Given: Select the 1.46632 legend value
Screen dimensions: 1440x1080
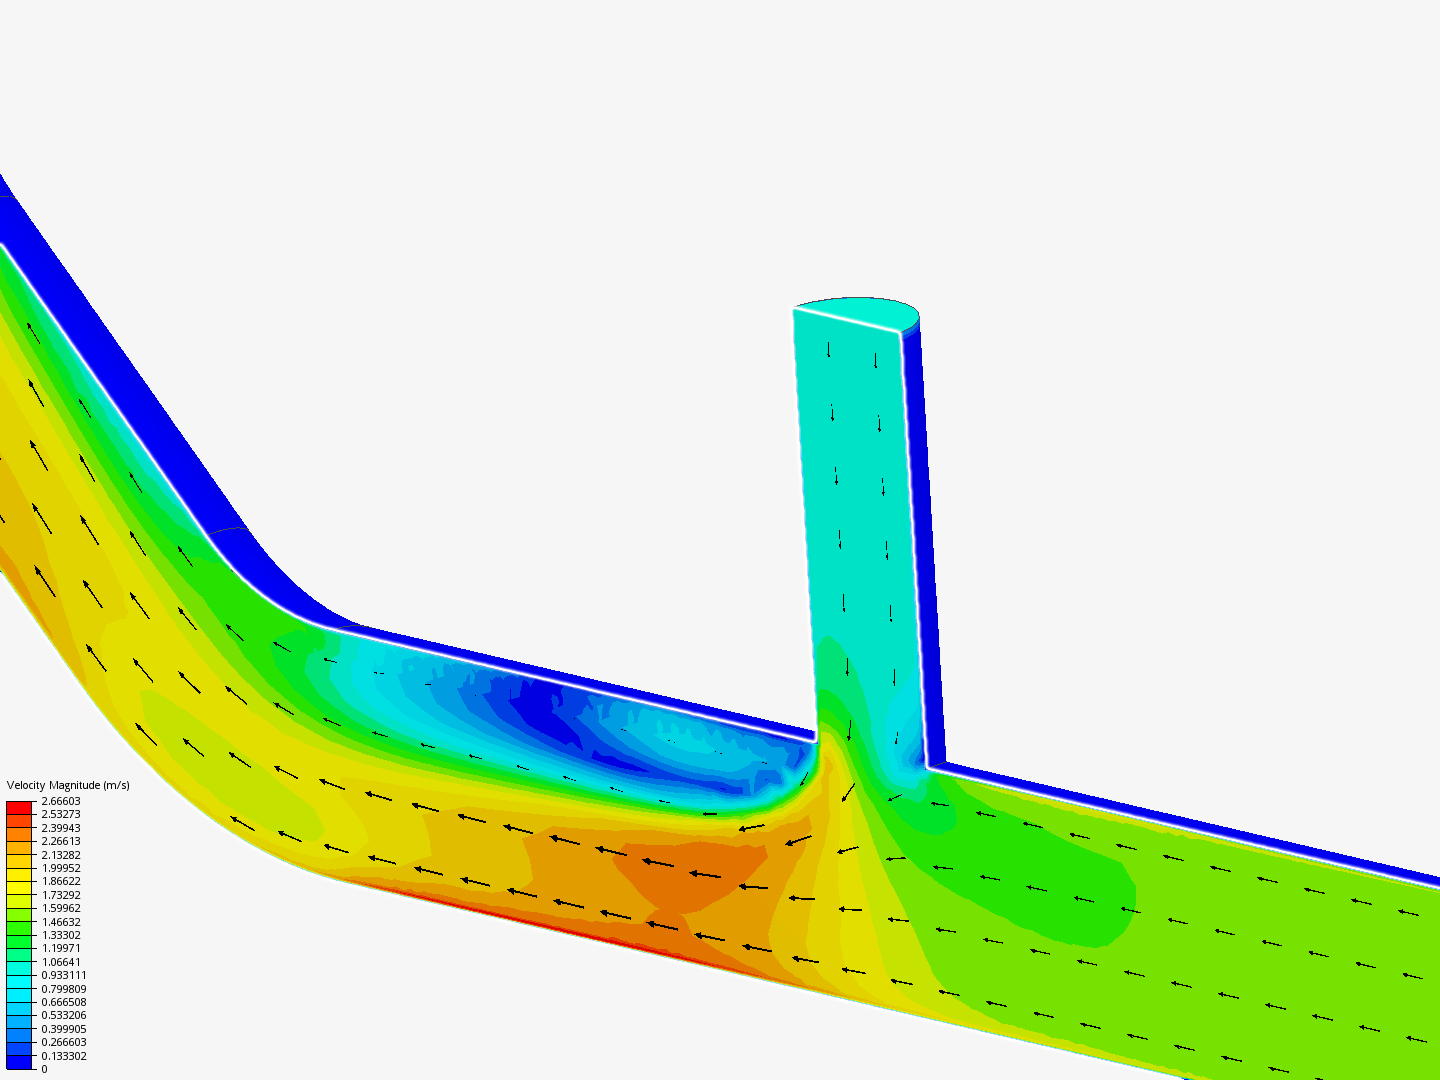Looking at the screenshot, I should pyautogui.click(x=61, y=922).
